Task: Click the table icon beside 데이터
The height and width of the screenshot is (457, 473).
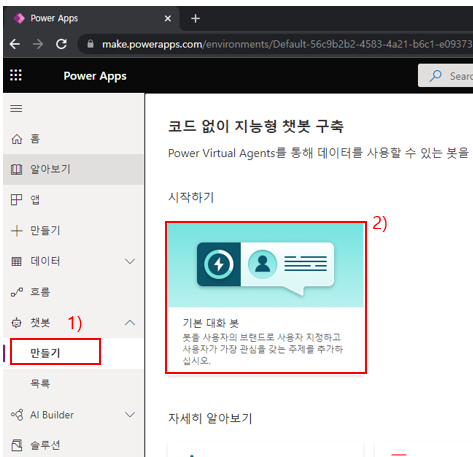Action: pyautogui.click(x=17, y=261)
